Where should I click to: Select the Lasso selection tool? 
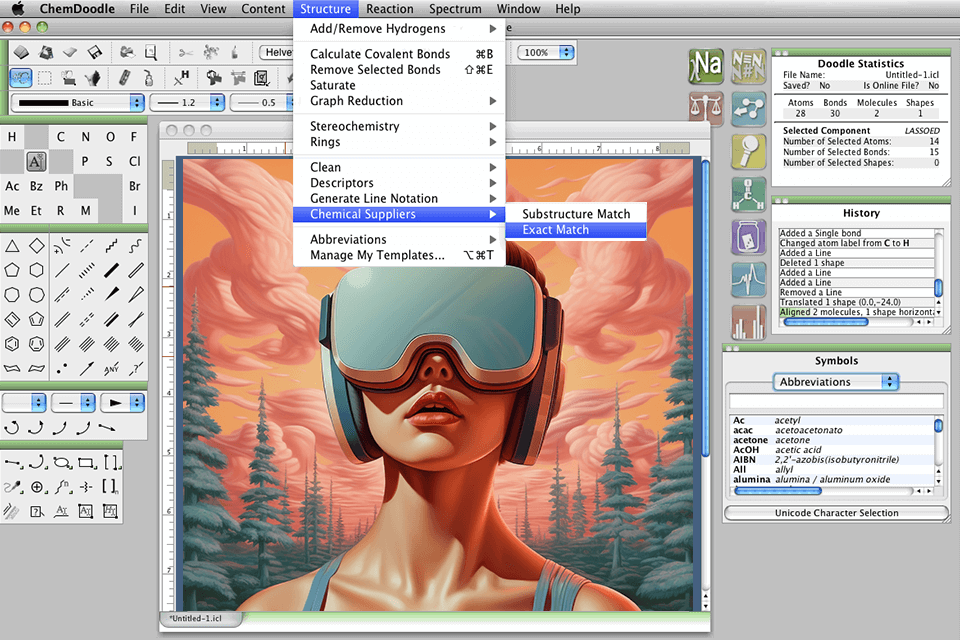(20, 77)
